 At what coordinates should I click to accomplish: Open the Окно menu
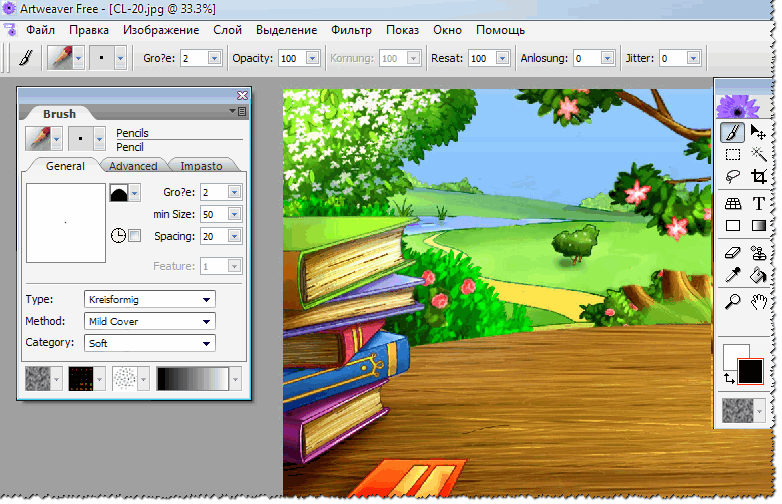[x=447, y=30]
